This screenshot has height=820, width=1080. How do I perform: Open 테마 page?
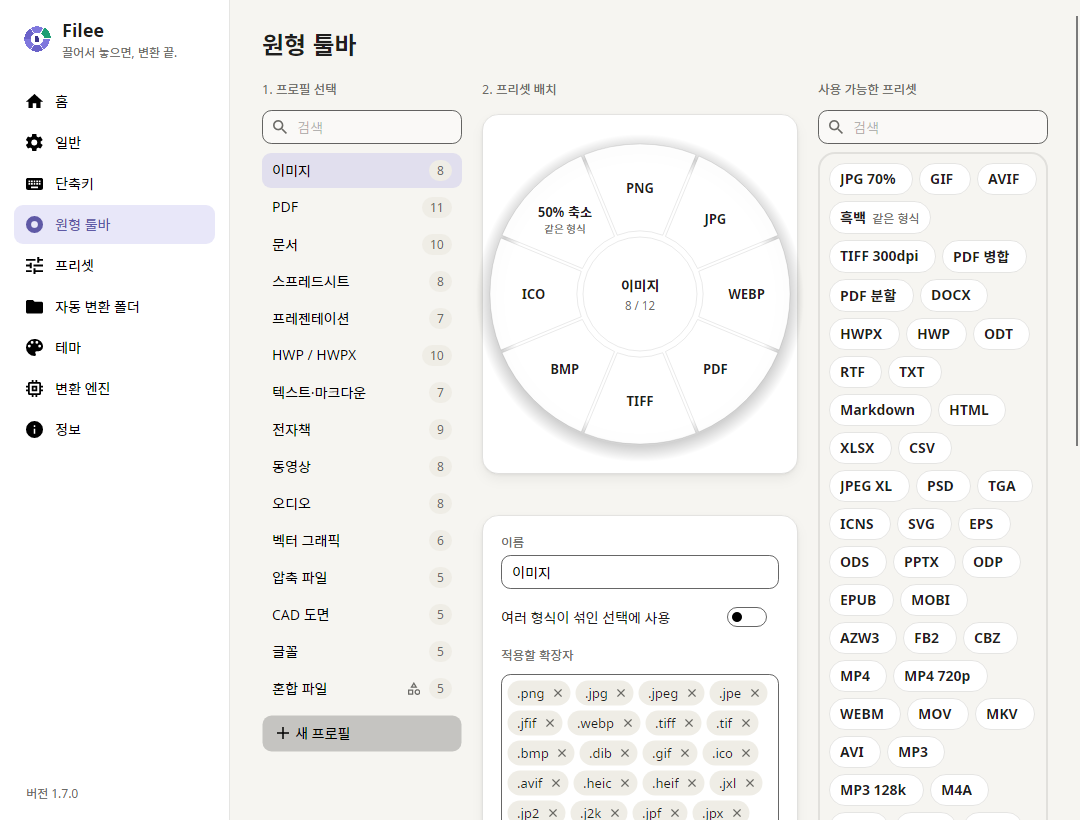point(114,348)
